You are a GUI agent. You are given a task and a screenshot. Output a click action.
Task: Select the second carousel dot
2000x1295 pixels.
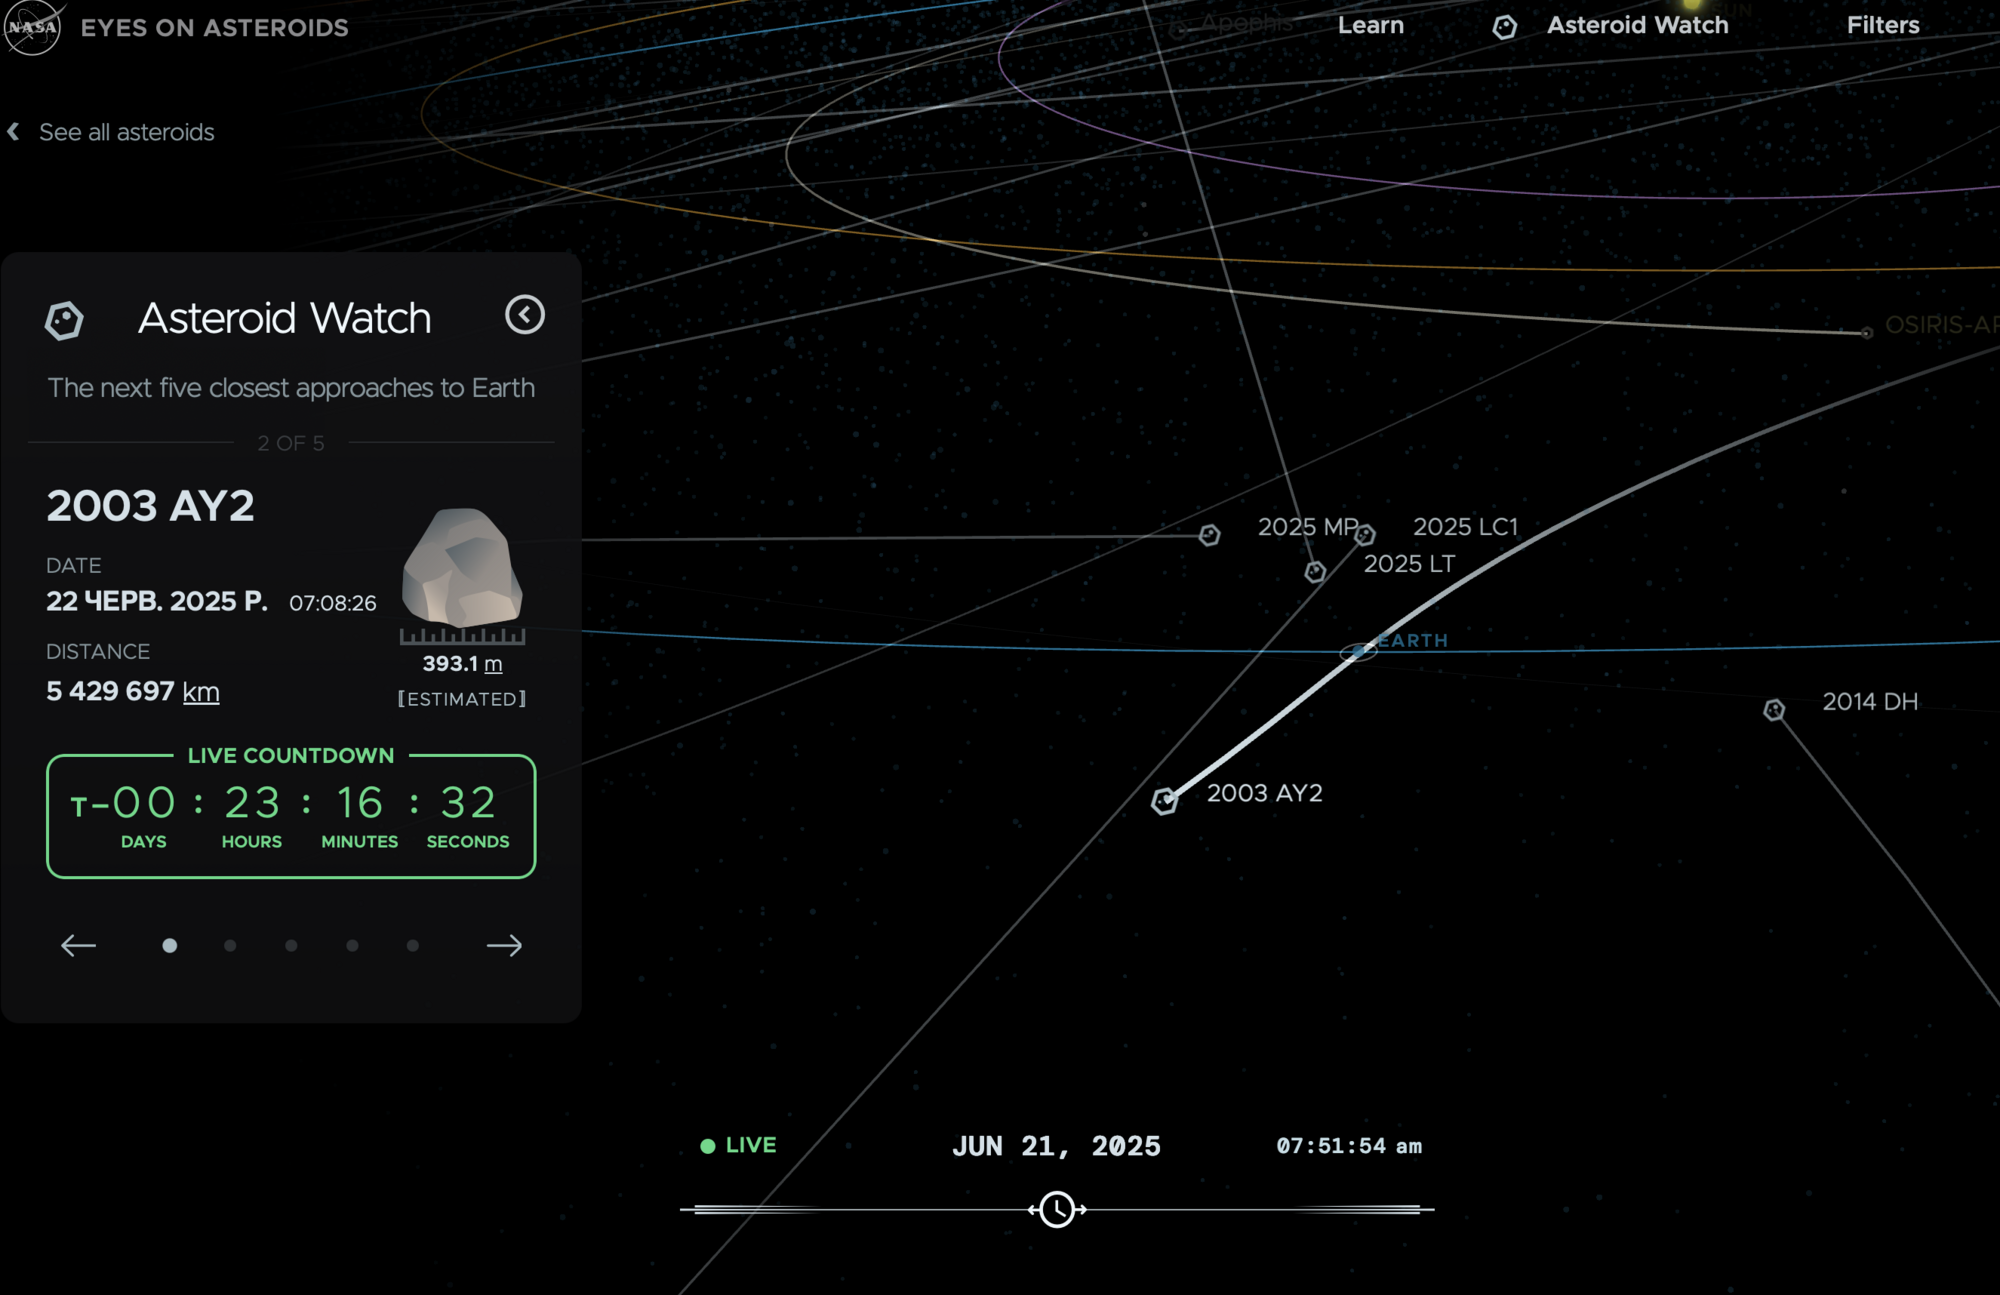pyautogui.click(x=230, y=945)
